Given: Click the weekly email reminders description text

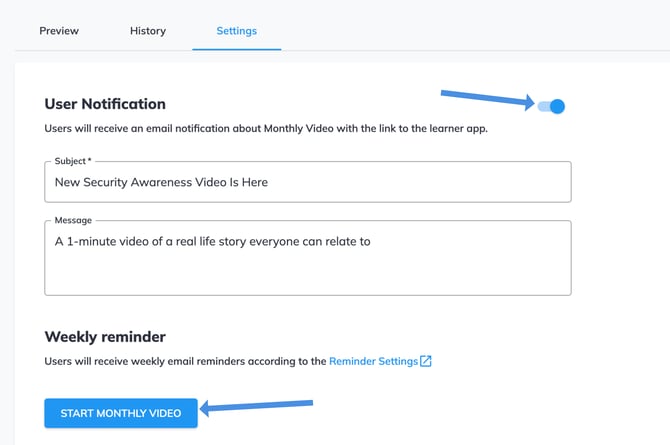Looking at the screenshot, I should coord(185,361).
